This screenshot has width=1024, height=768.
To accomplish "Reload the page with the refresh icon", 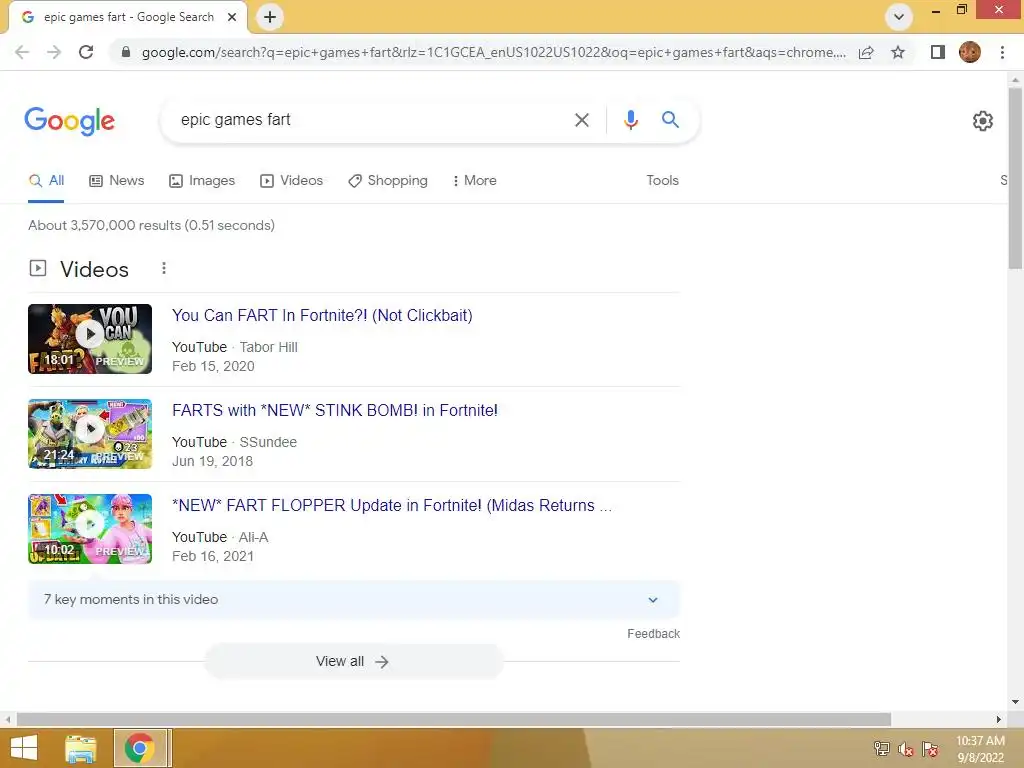I will point(86,52).
